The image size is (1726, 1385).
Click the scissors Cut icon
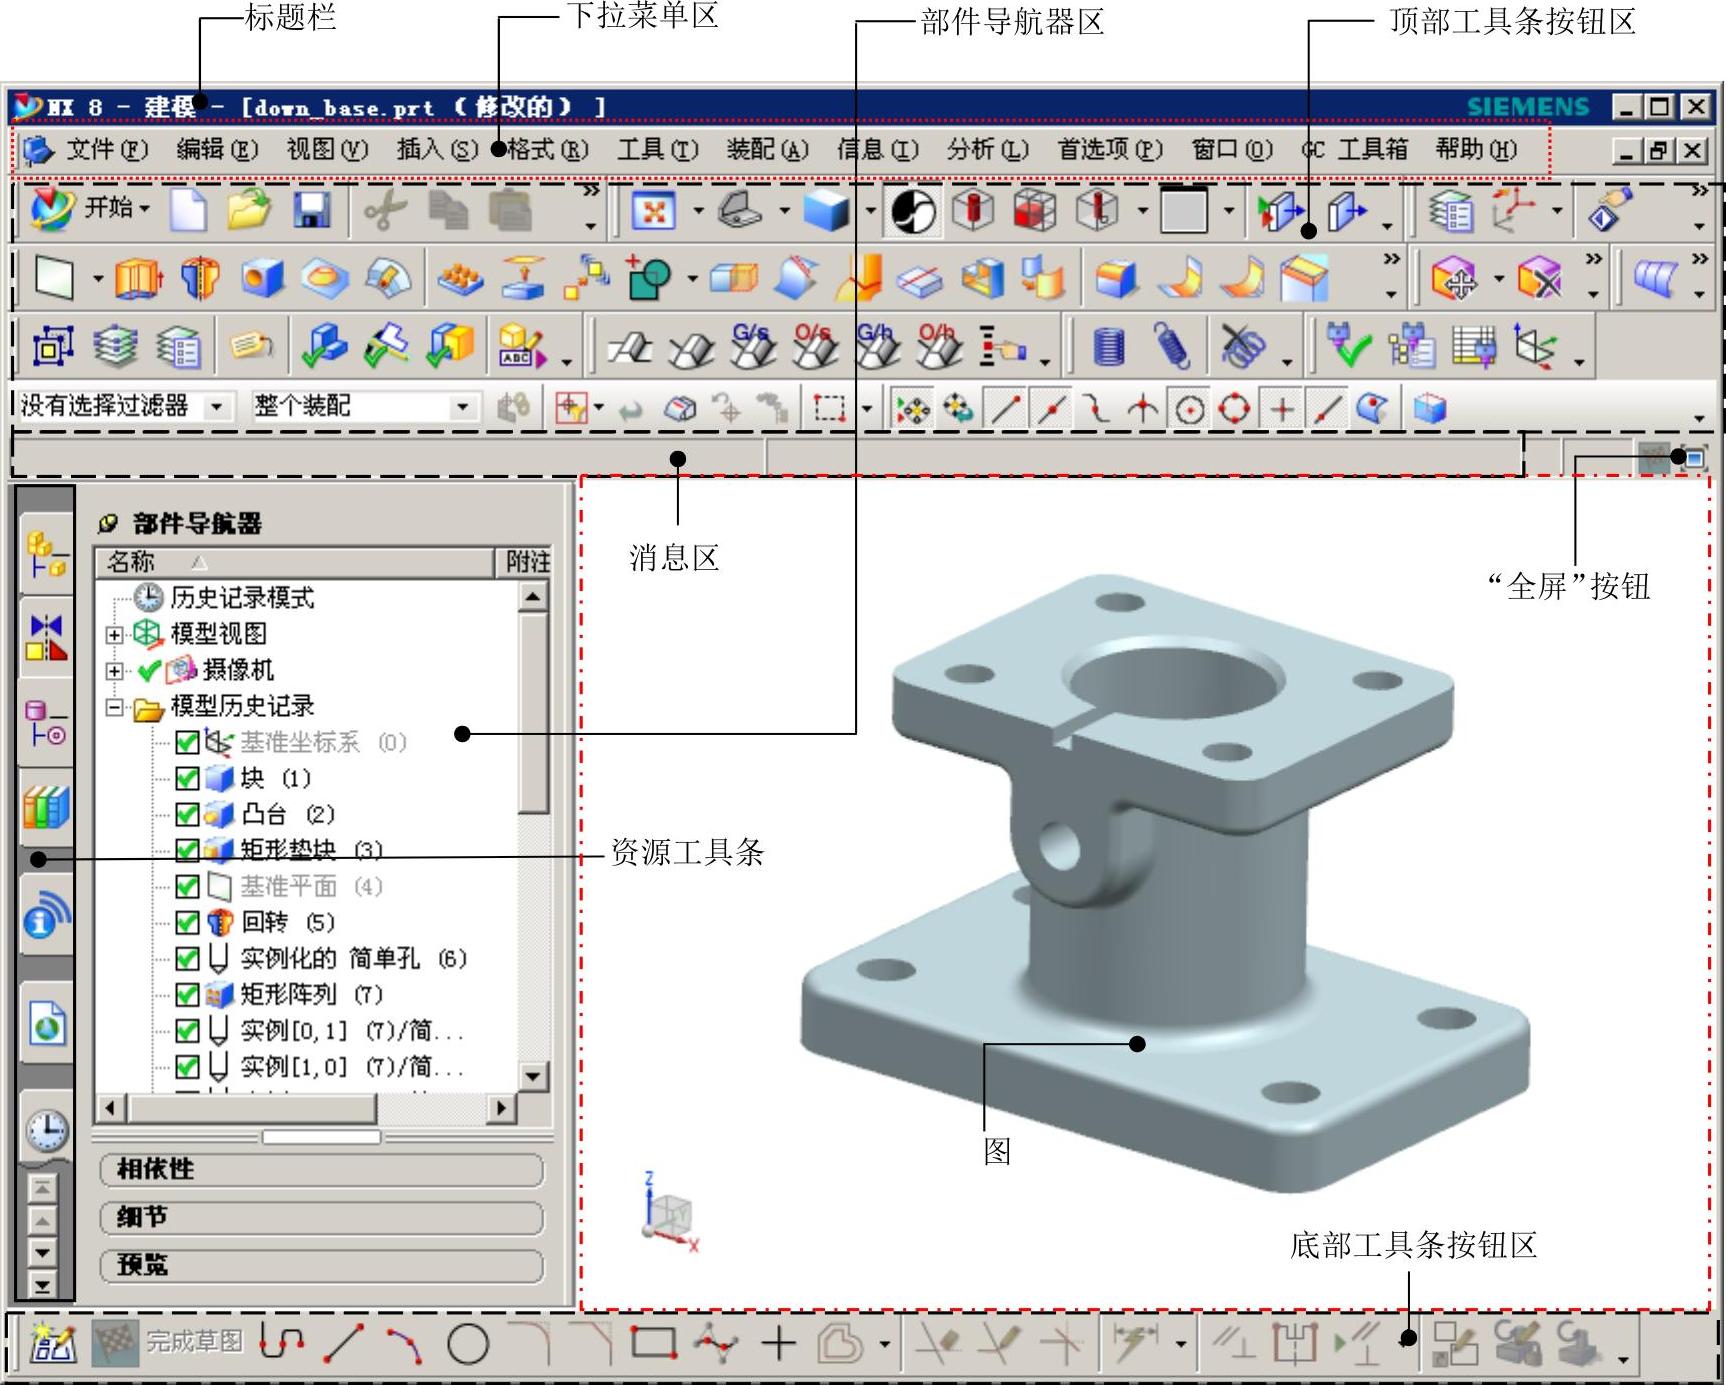tap(385, 211)
